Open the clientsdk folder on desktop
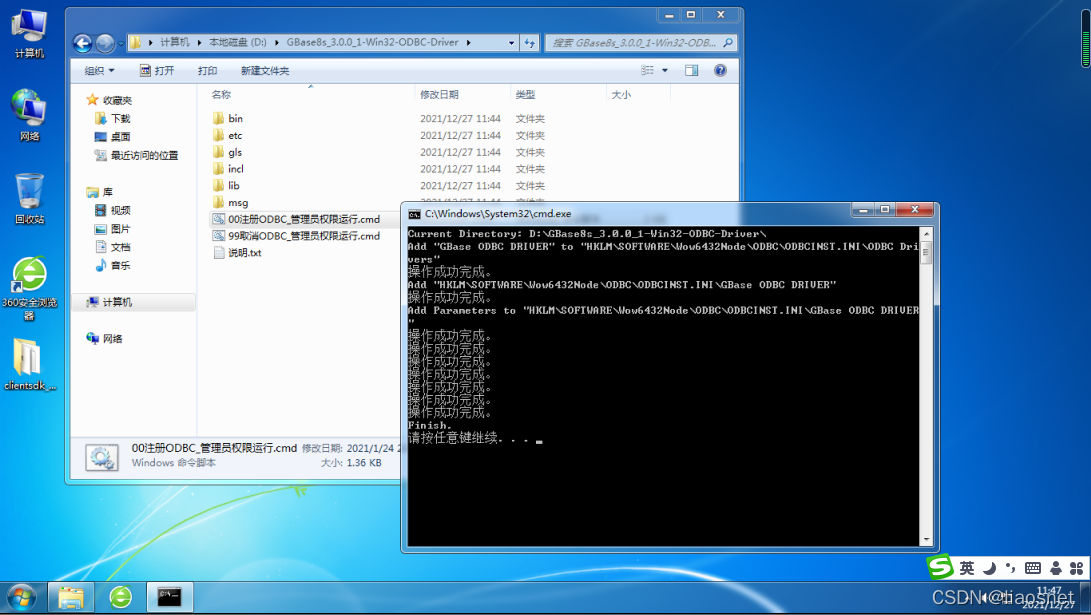This screenshot has width=1091, height=615. [x=29, y=364]
